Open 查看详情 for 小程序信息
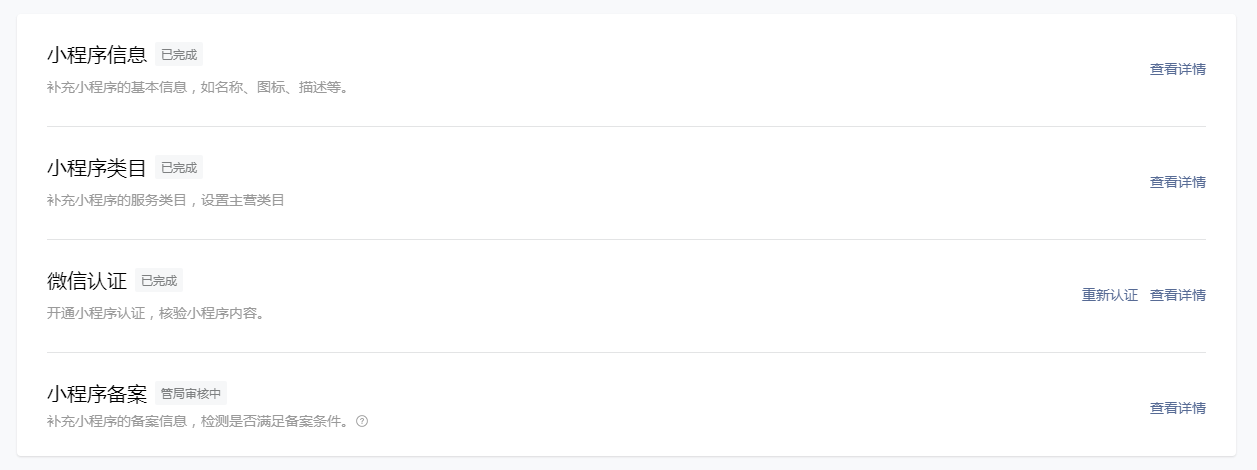Viewport: 1257px width, 470px height. 1177,69
